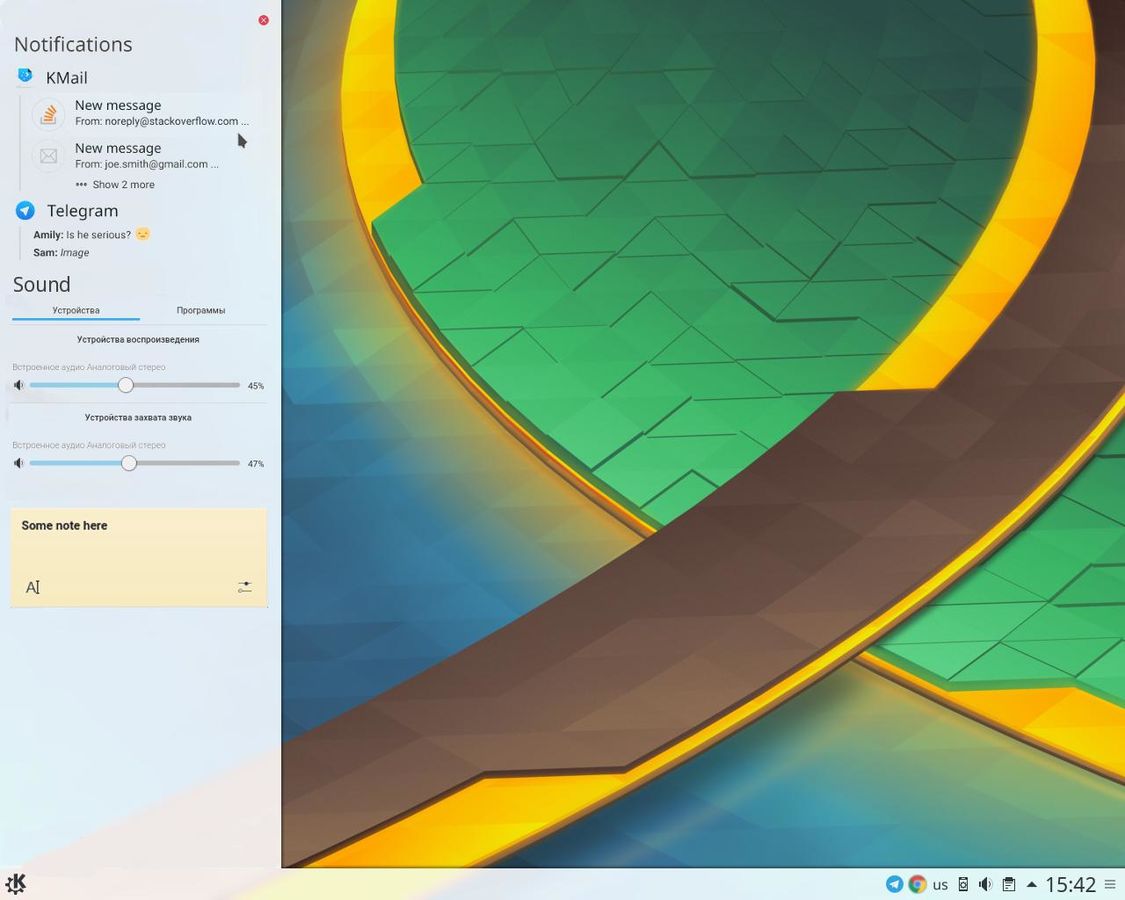Screen dimensions: 1125x900
Task: Click the volume icon in system tray
Action: point(985,884)
